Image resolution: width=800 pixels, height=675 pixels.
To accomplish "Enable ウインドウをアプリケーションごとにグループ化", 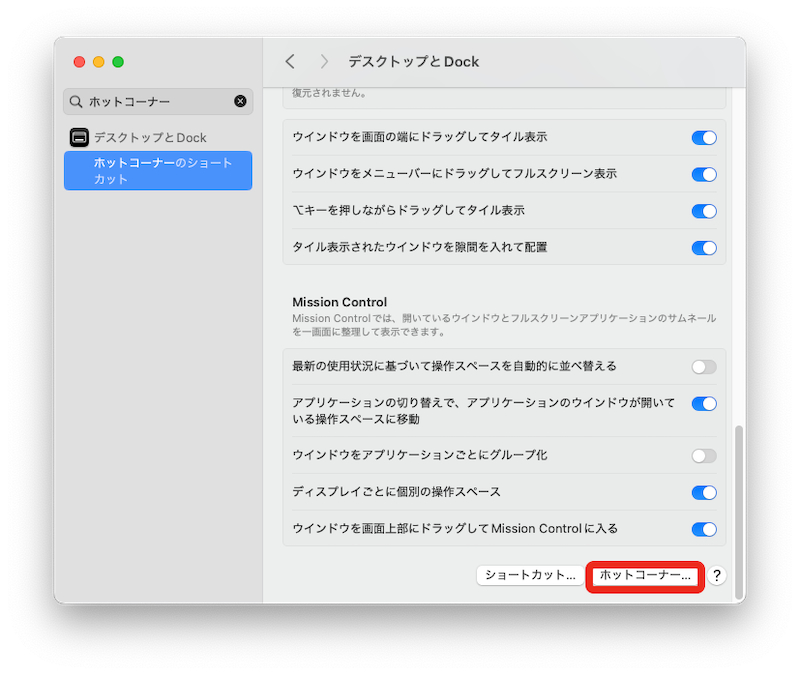I will pyautogui.click(x=704, y=456).
